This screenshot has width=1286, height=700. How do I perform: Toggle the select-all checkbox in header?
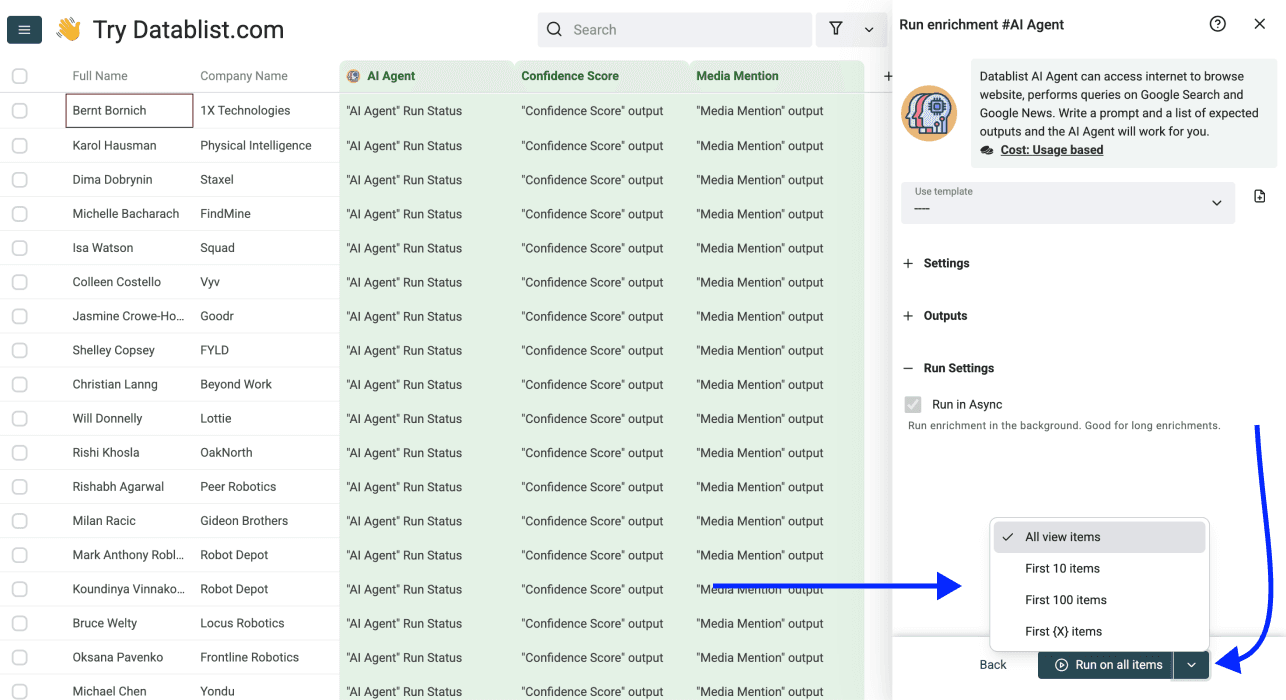click(x=19, y=75)
